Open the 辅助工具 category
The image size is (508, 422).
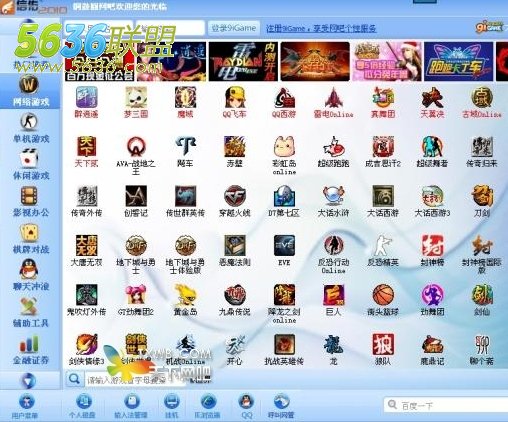(x=30, y=313)
